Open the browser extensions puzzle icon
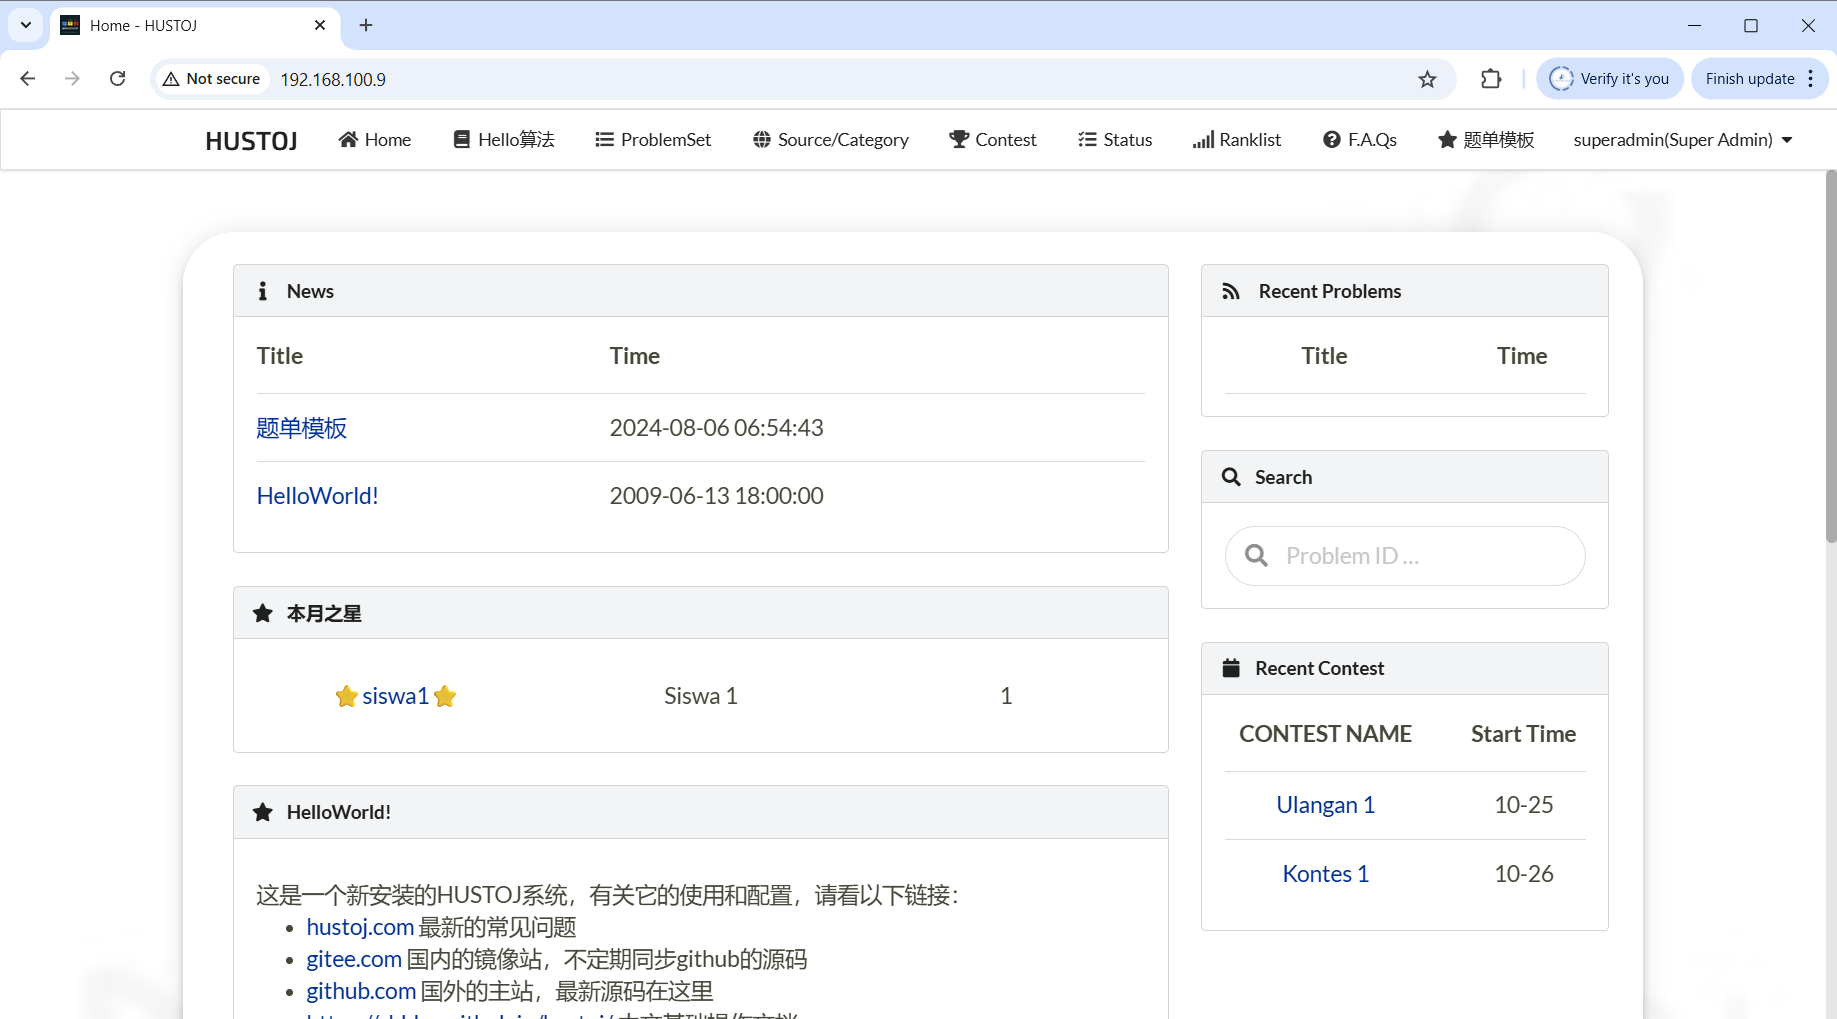 click(1490, 79)
